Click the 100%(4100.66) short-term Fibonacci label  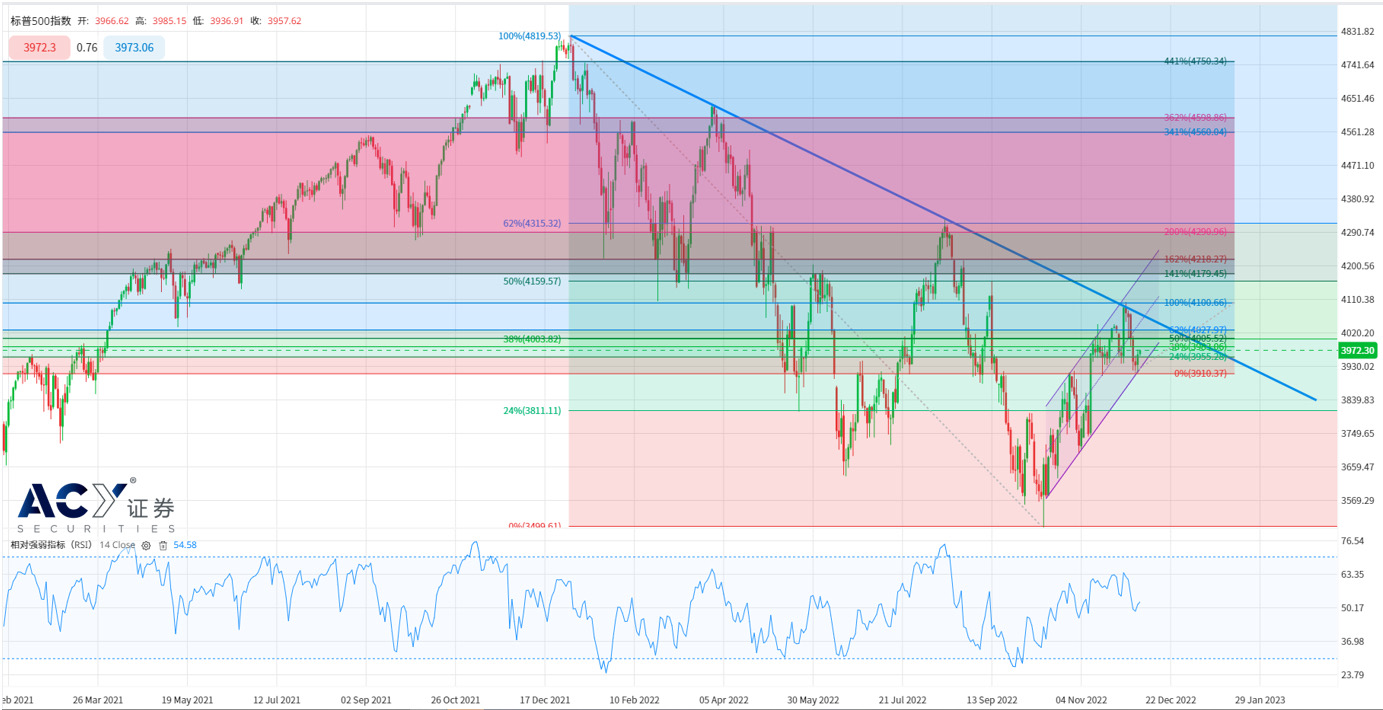1195,302
